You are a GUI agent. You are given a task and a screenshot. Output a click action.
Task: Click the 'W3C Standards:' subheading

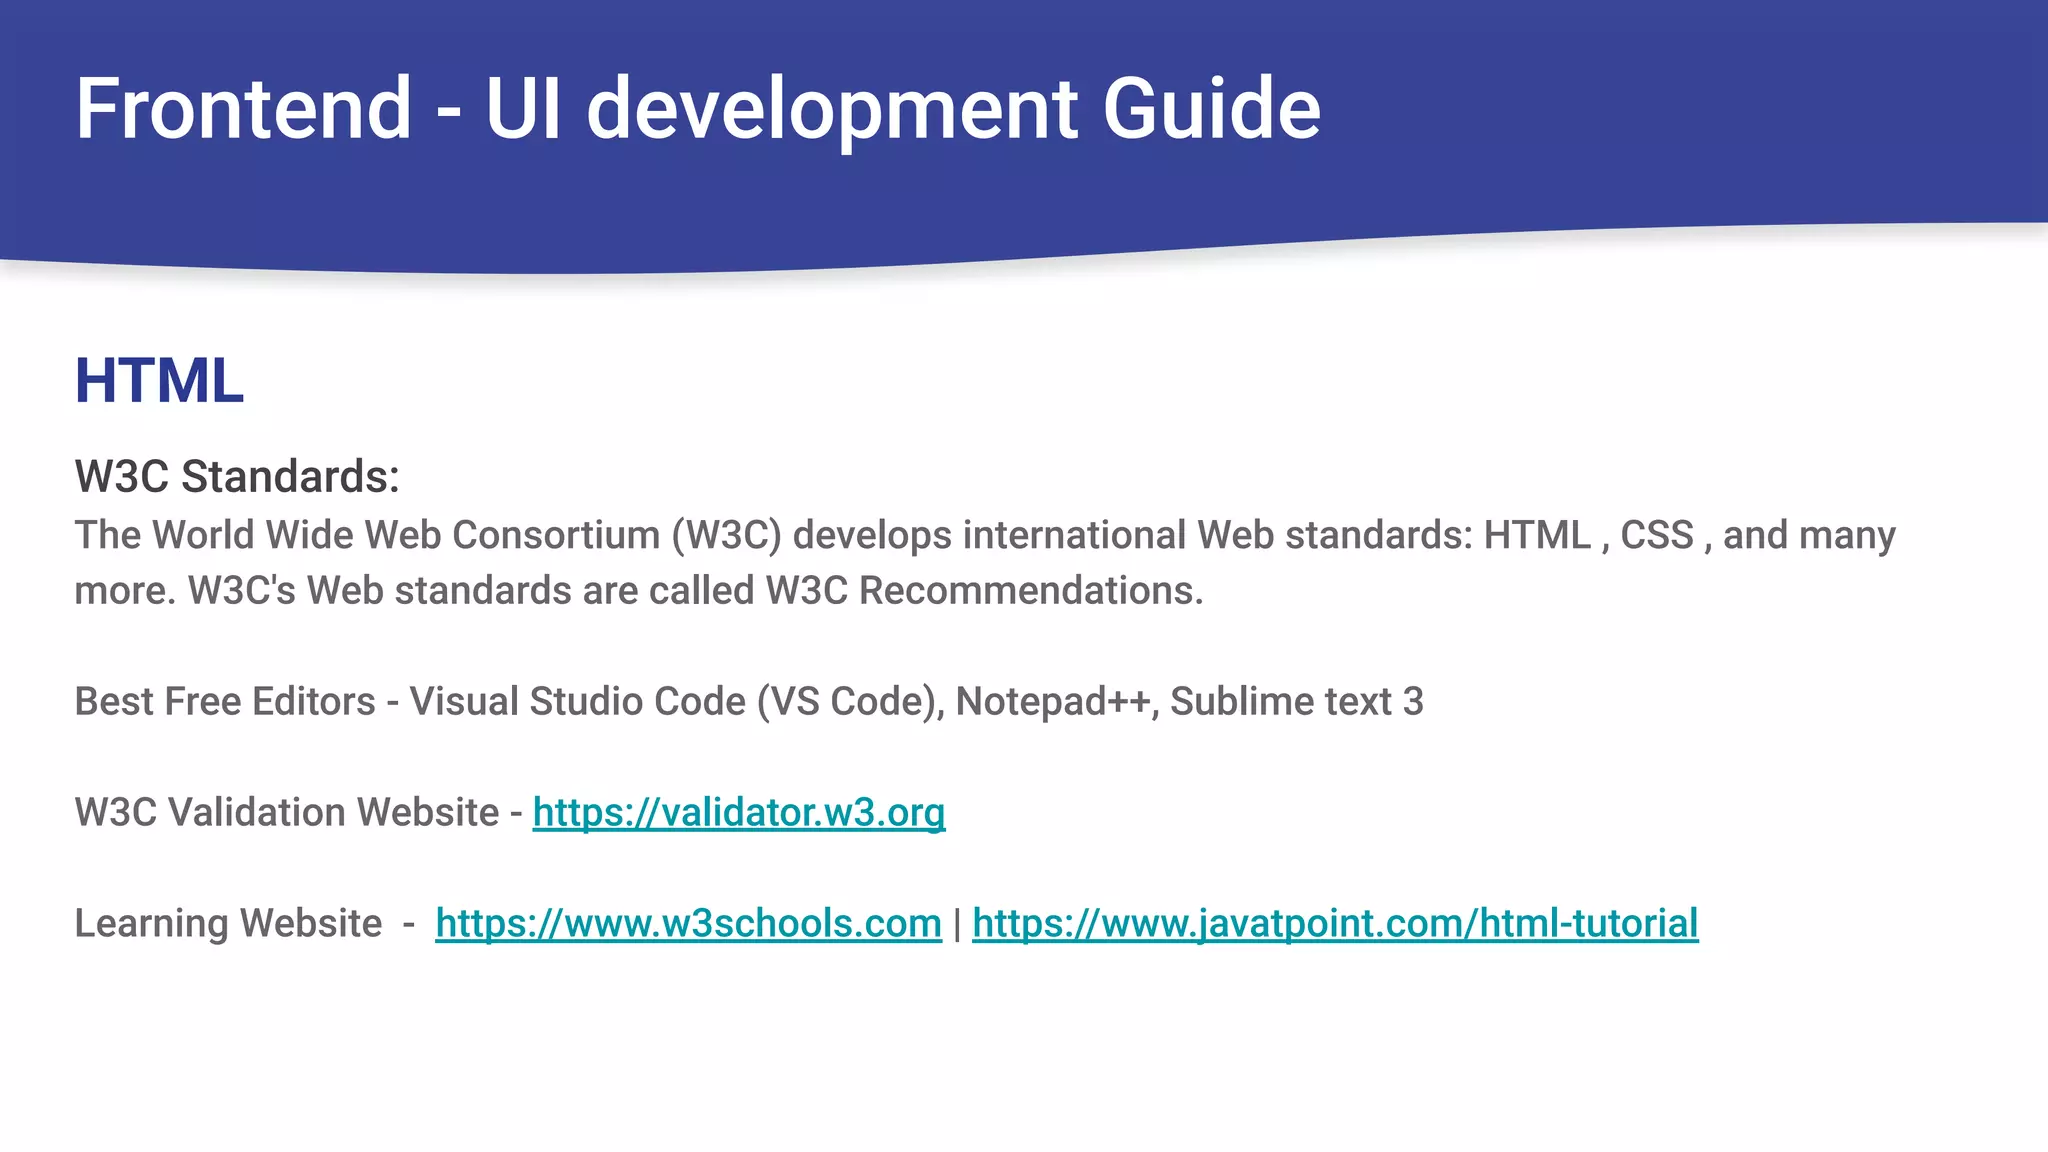pyautogui.click(x=237, y=476)
